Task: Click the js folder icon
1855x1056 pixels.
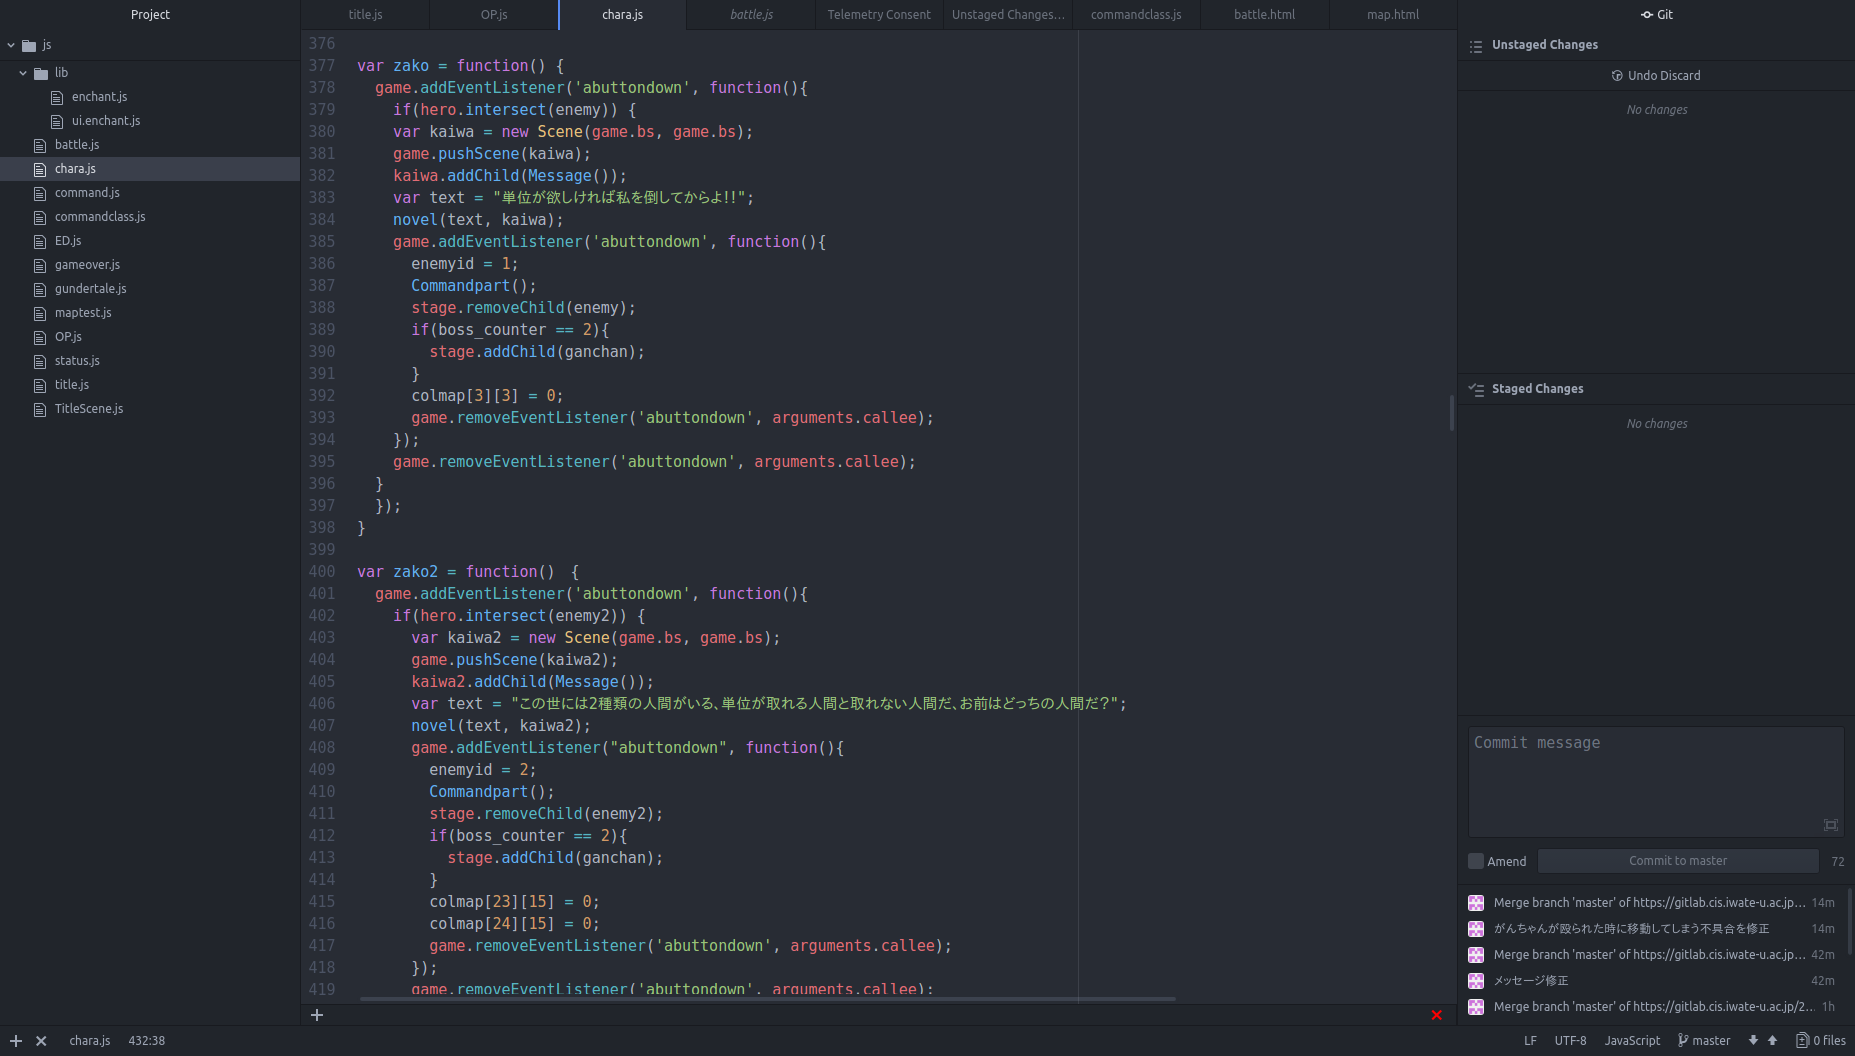Action: tap(29, 45)
